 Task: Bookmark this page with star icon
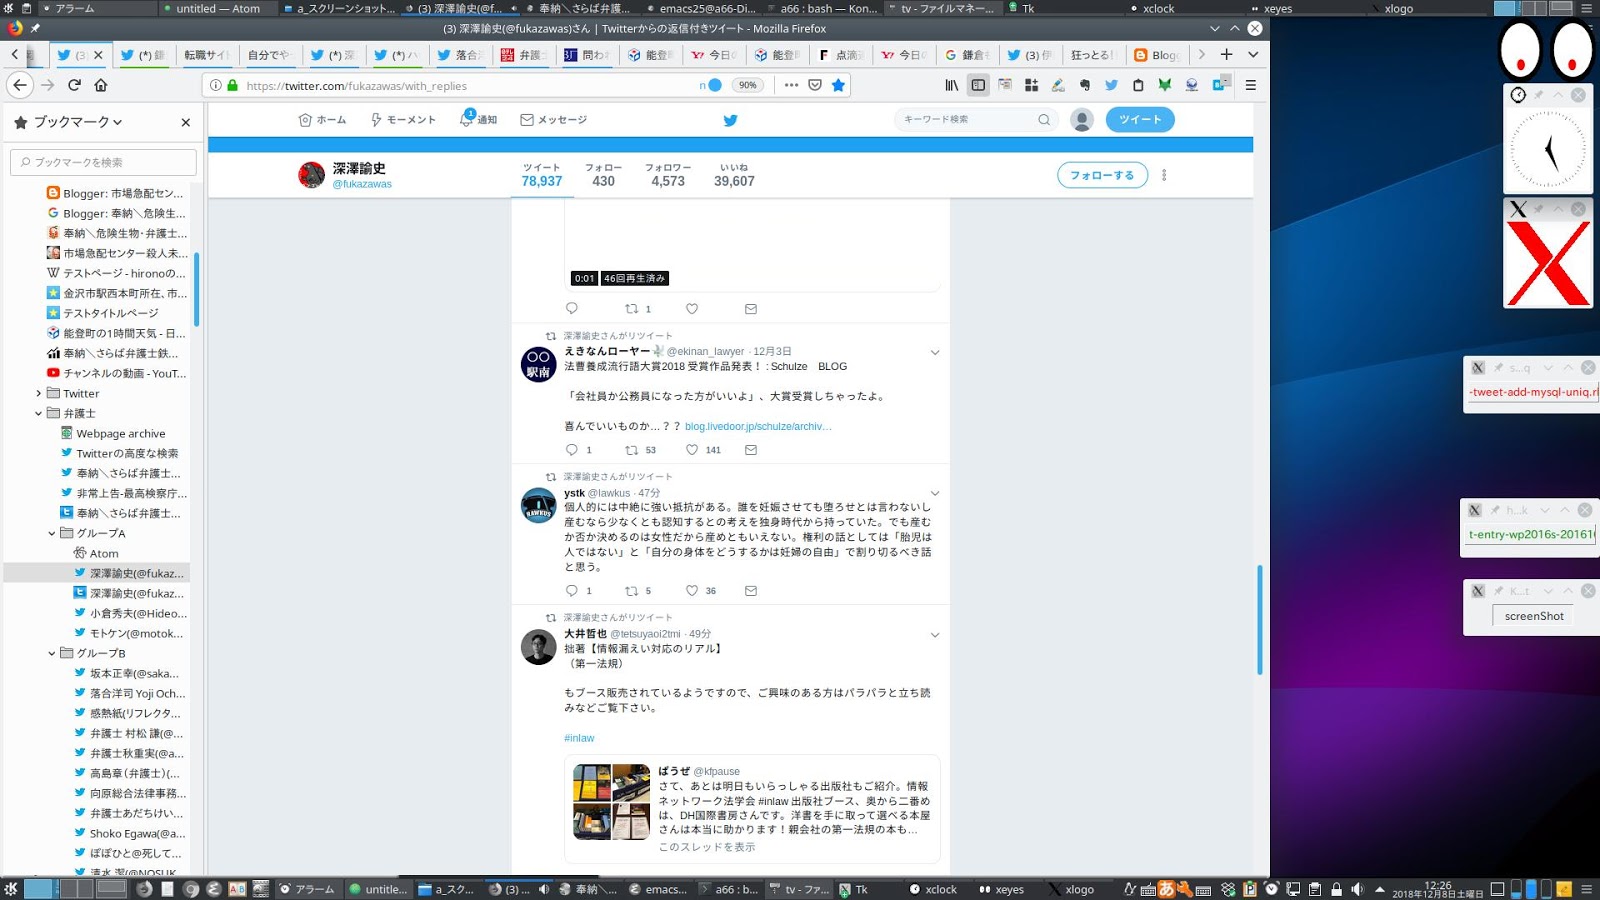pos(838,85)
